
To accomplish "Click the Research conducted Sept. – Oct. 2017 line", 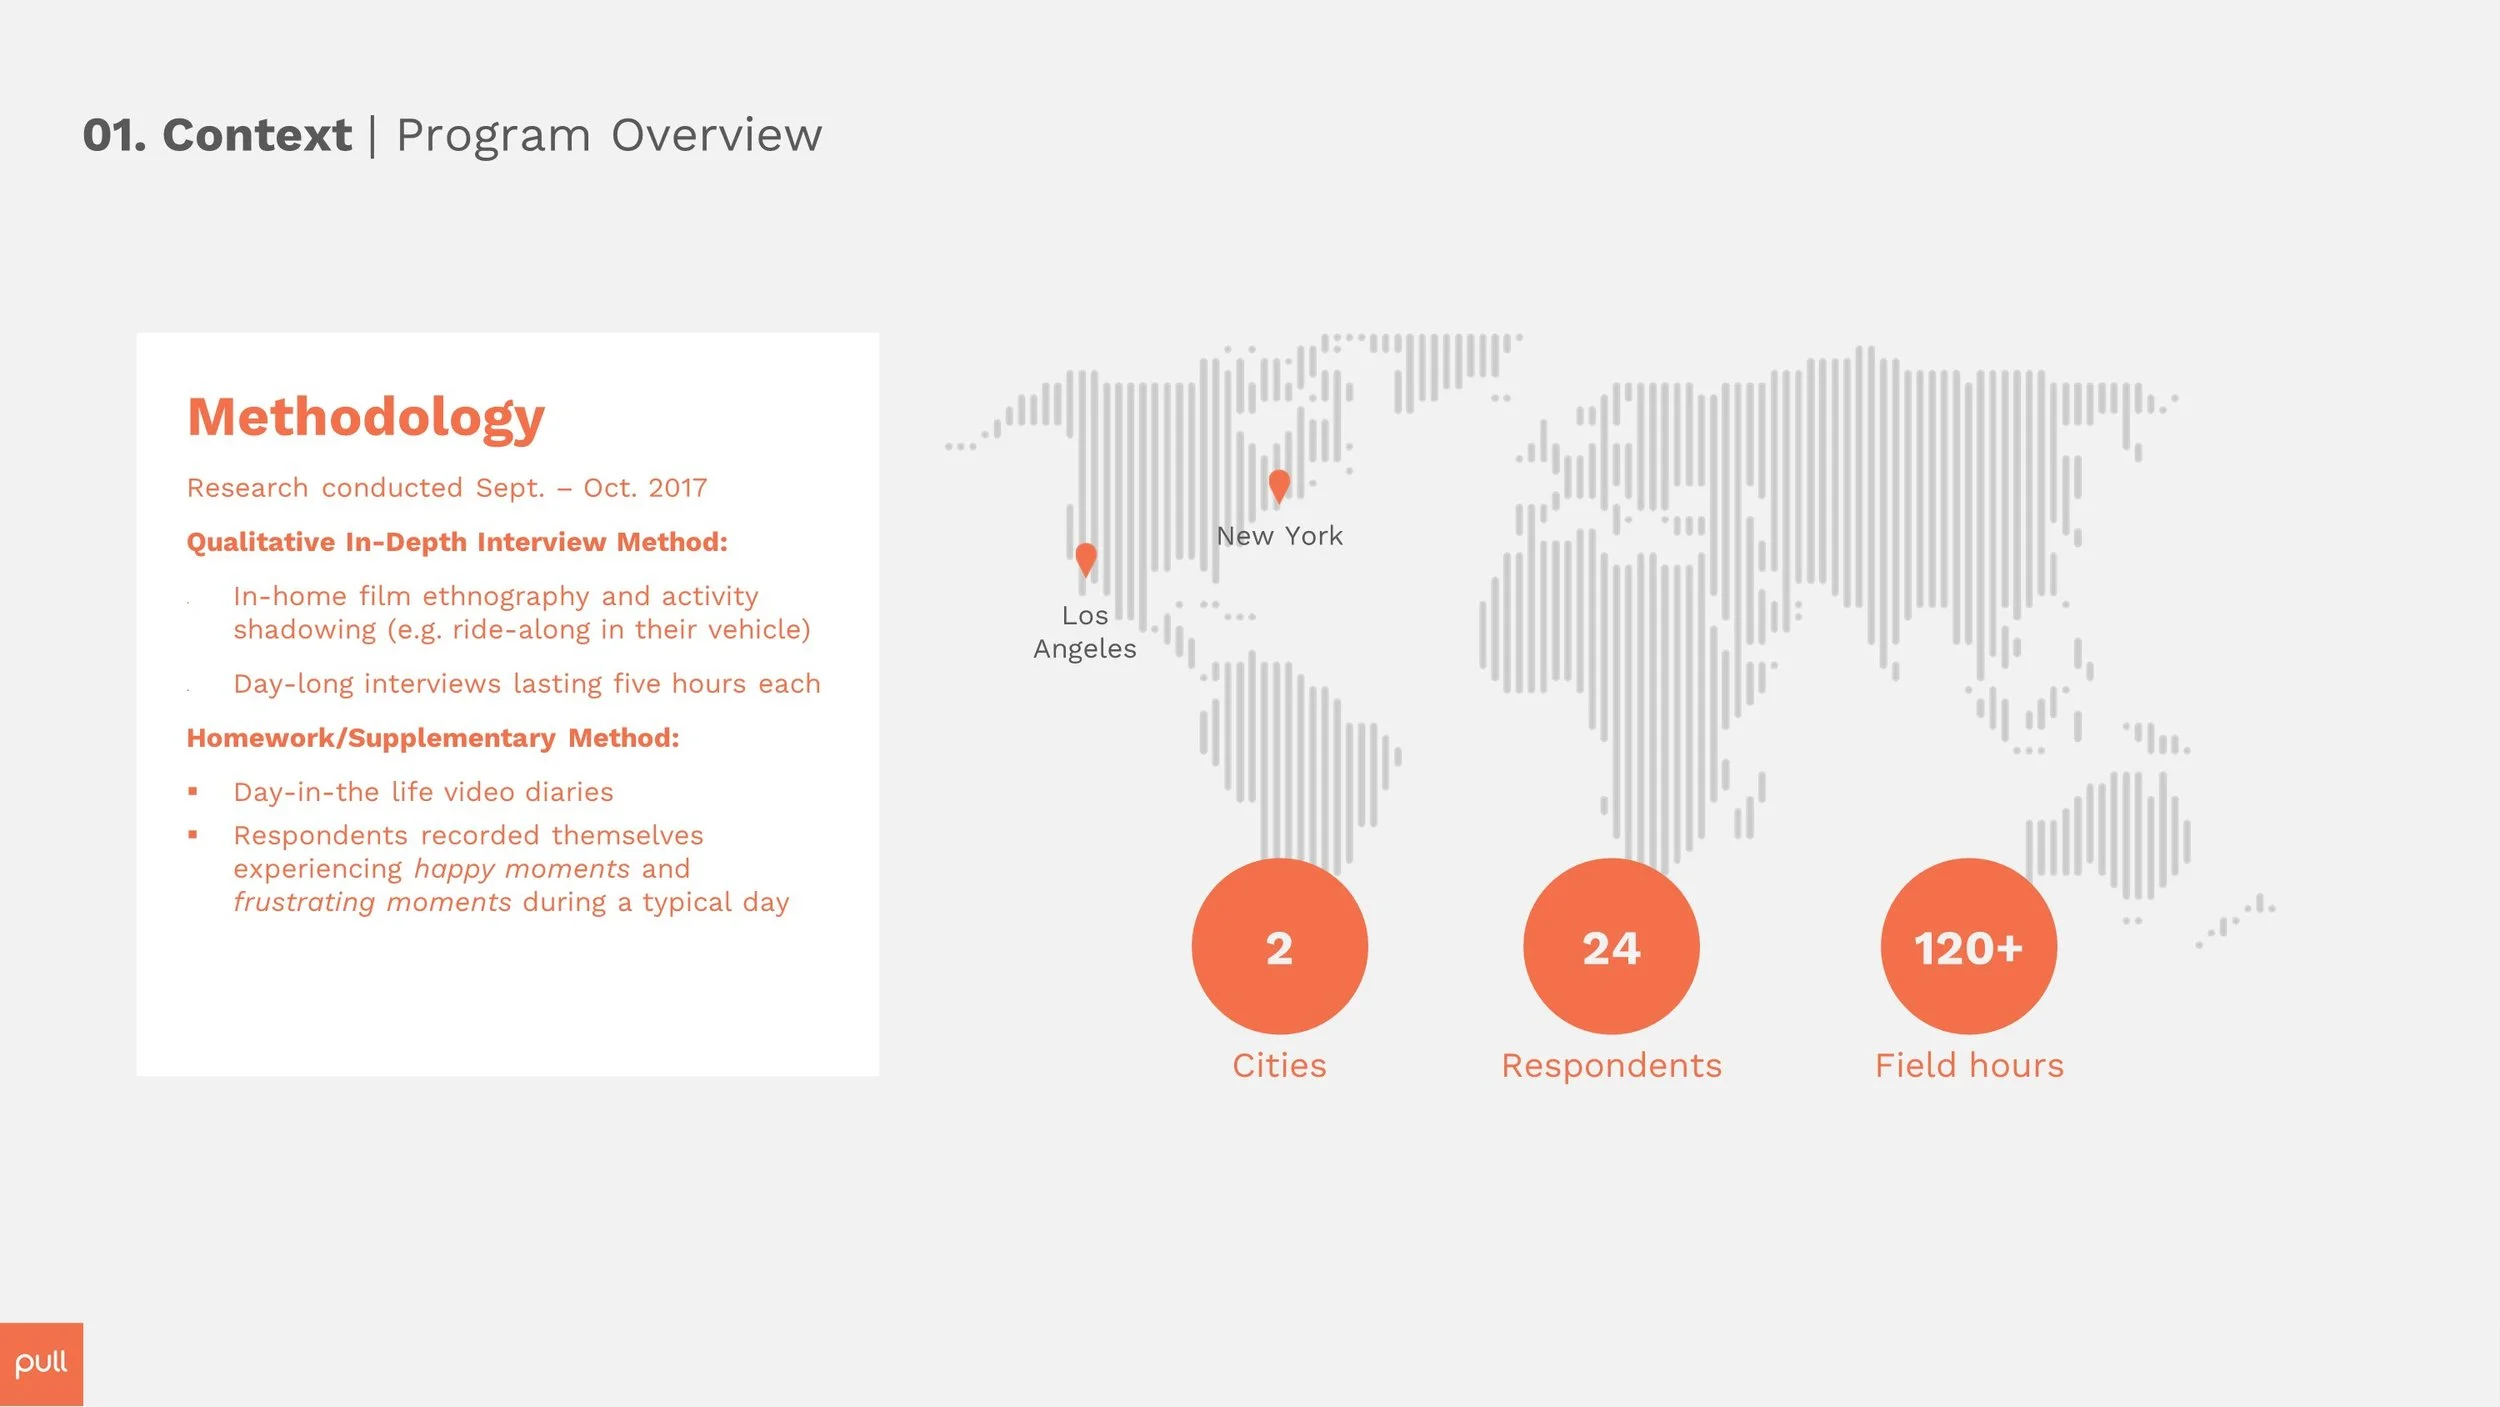I will coord(447,488).
